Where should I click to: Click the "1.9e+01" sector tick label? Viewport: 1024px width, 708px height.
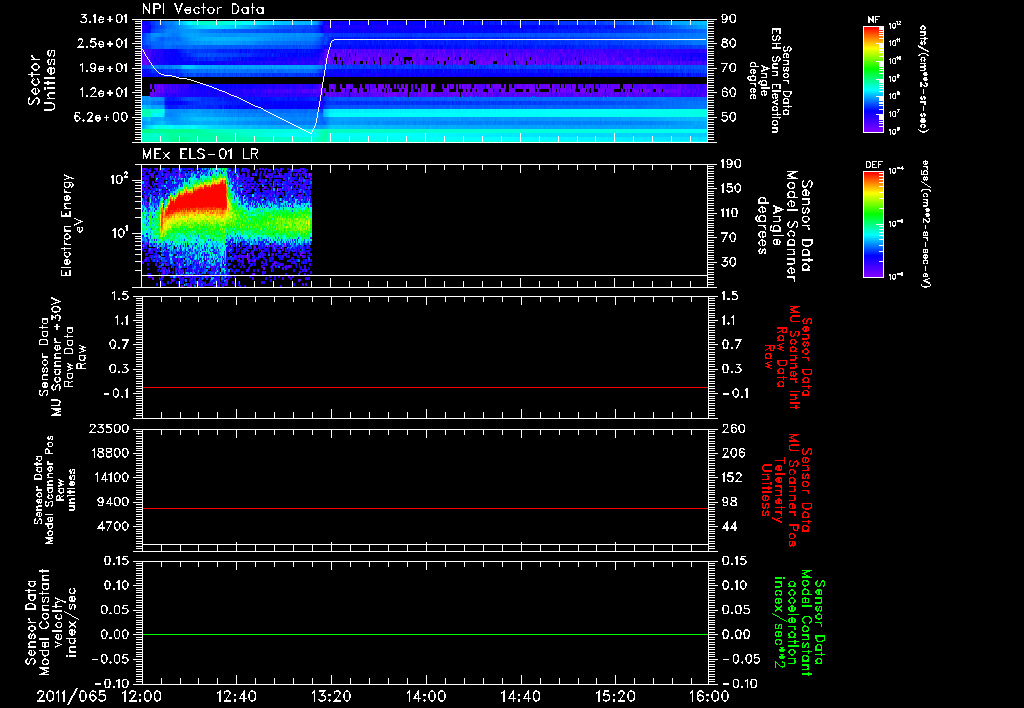coord(104,68)
